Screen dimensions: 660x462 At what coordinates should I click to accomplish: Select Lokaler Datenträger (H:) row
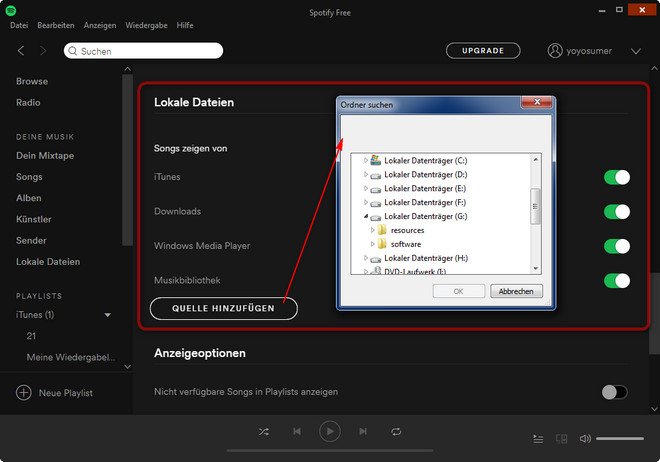426,258
